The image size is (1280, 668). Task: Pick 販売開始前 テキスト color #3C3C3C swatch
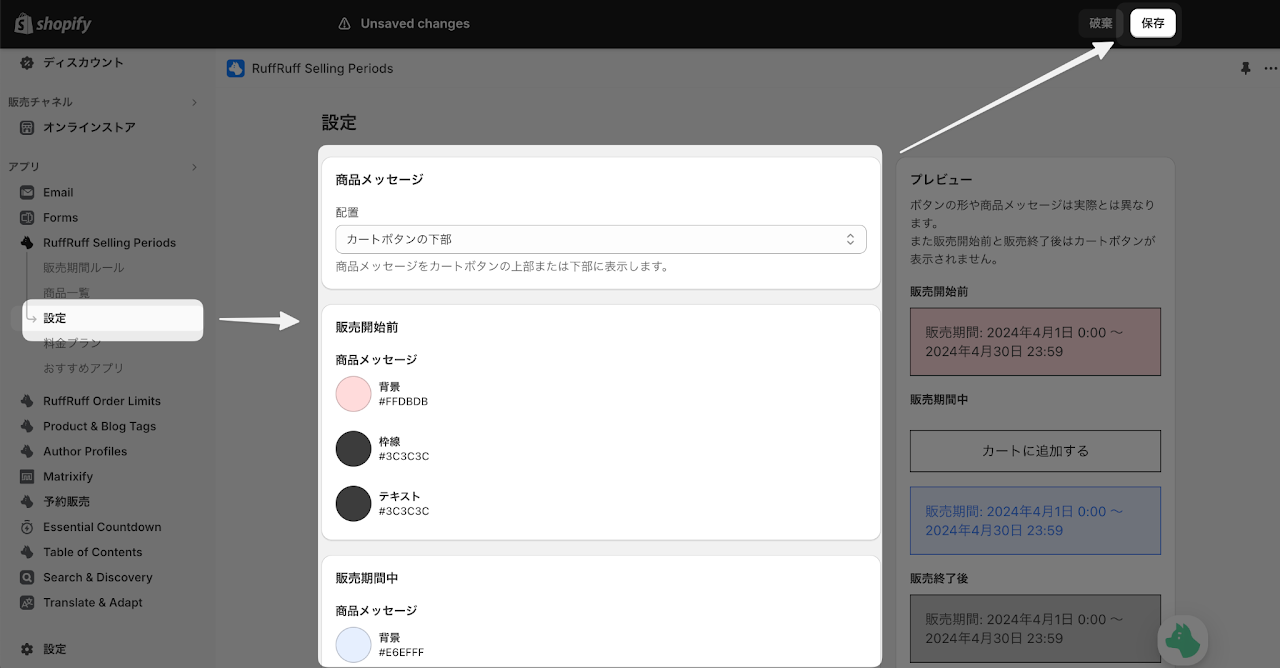pos(354,504)
